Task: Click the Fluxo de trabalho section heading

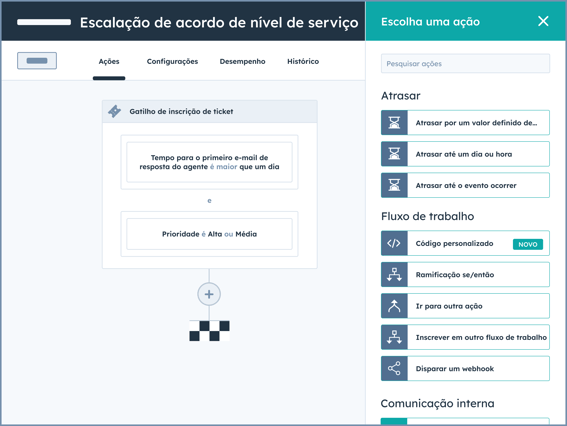Action: [x=427, y=216]
